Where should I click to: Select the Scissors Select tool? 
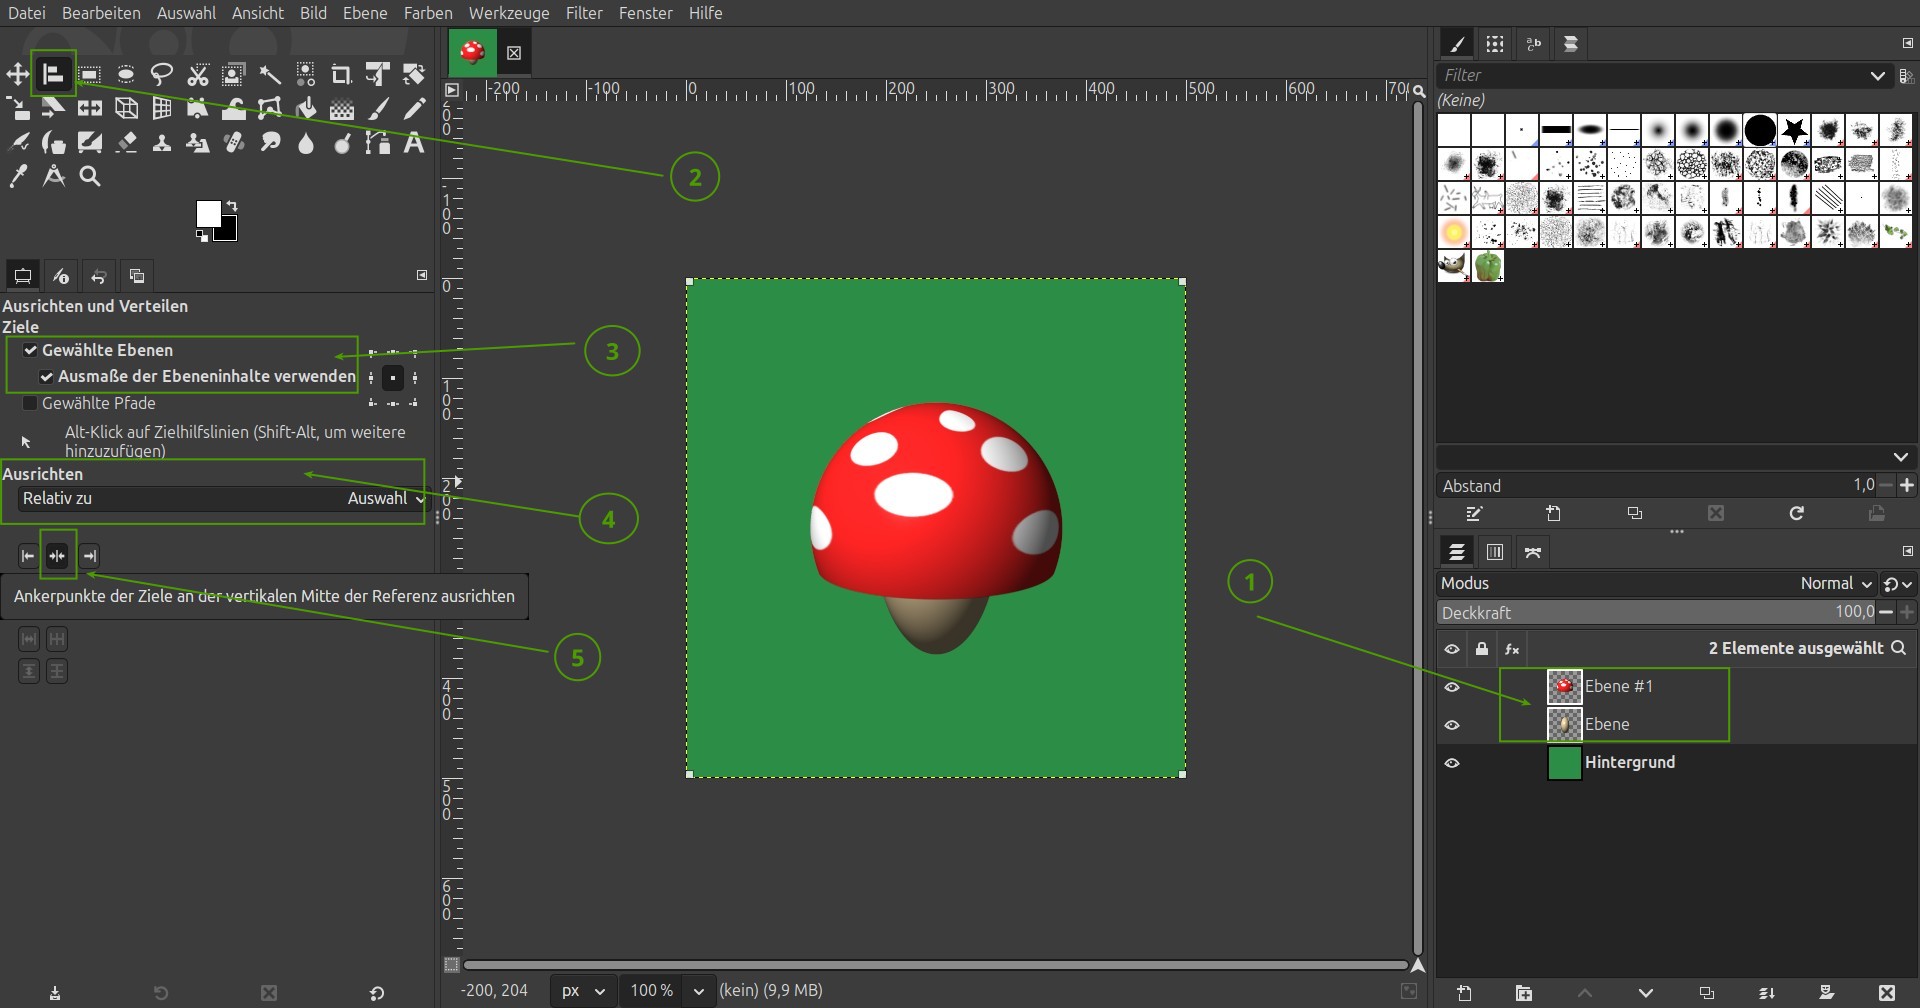click(198, 74)
